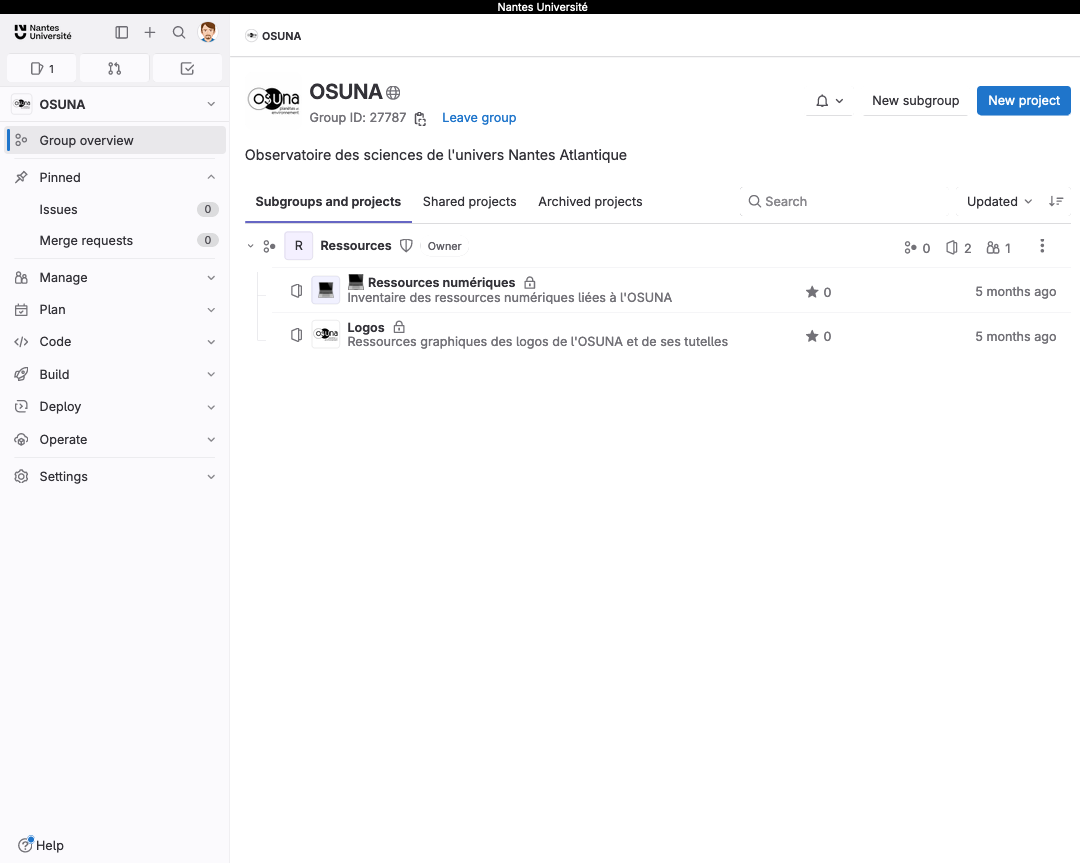Select Subgroups and projects tab
The image size is (1080, 863).
click(328, 202)
